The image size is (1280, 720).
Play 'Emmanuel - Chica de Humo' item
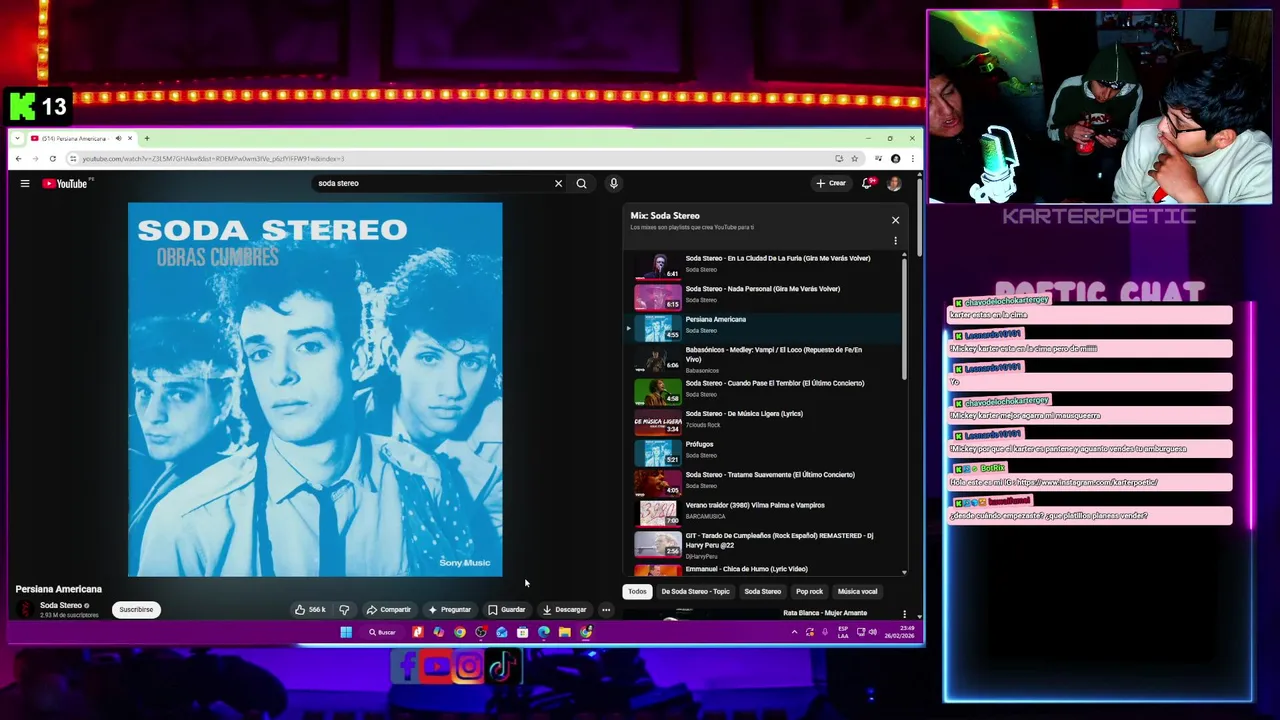[x=765, y=569]
